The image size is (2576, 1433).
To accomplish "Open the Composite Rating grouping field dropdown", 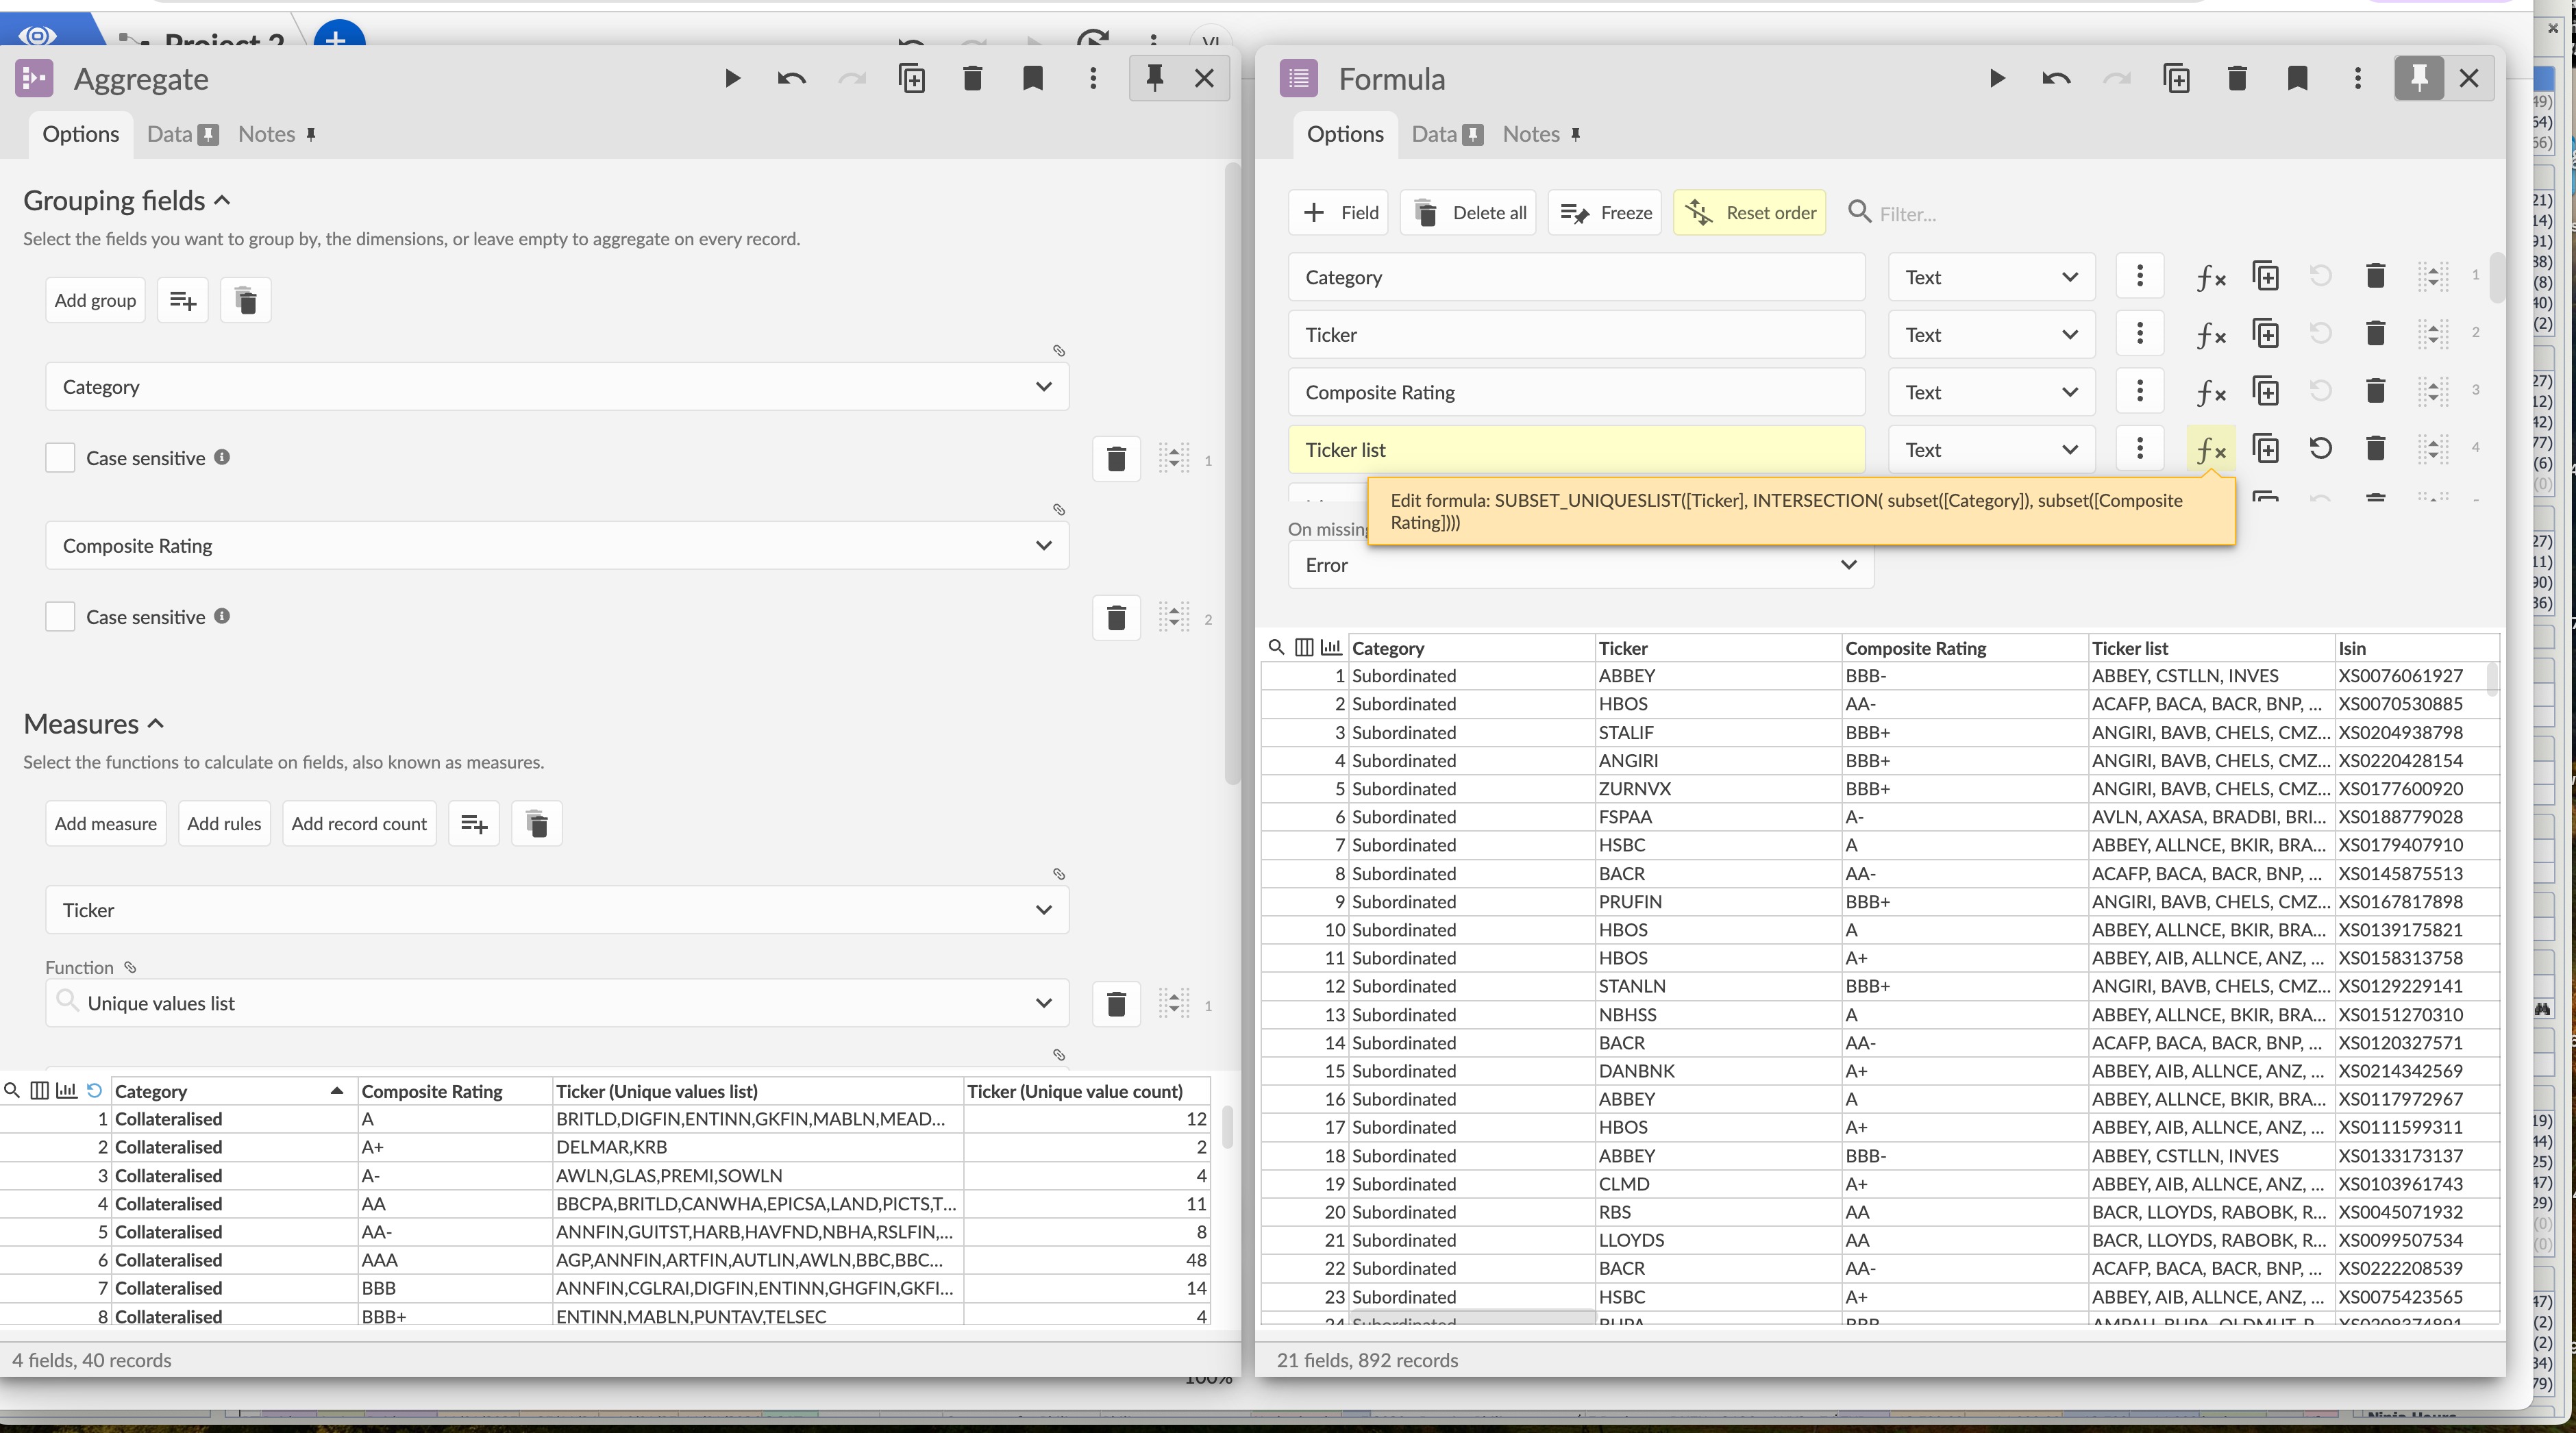I will click(x=557, y=546).
